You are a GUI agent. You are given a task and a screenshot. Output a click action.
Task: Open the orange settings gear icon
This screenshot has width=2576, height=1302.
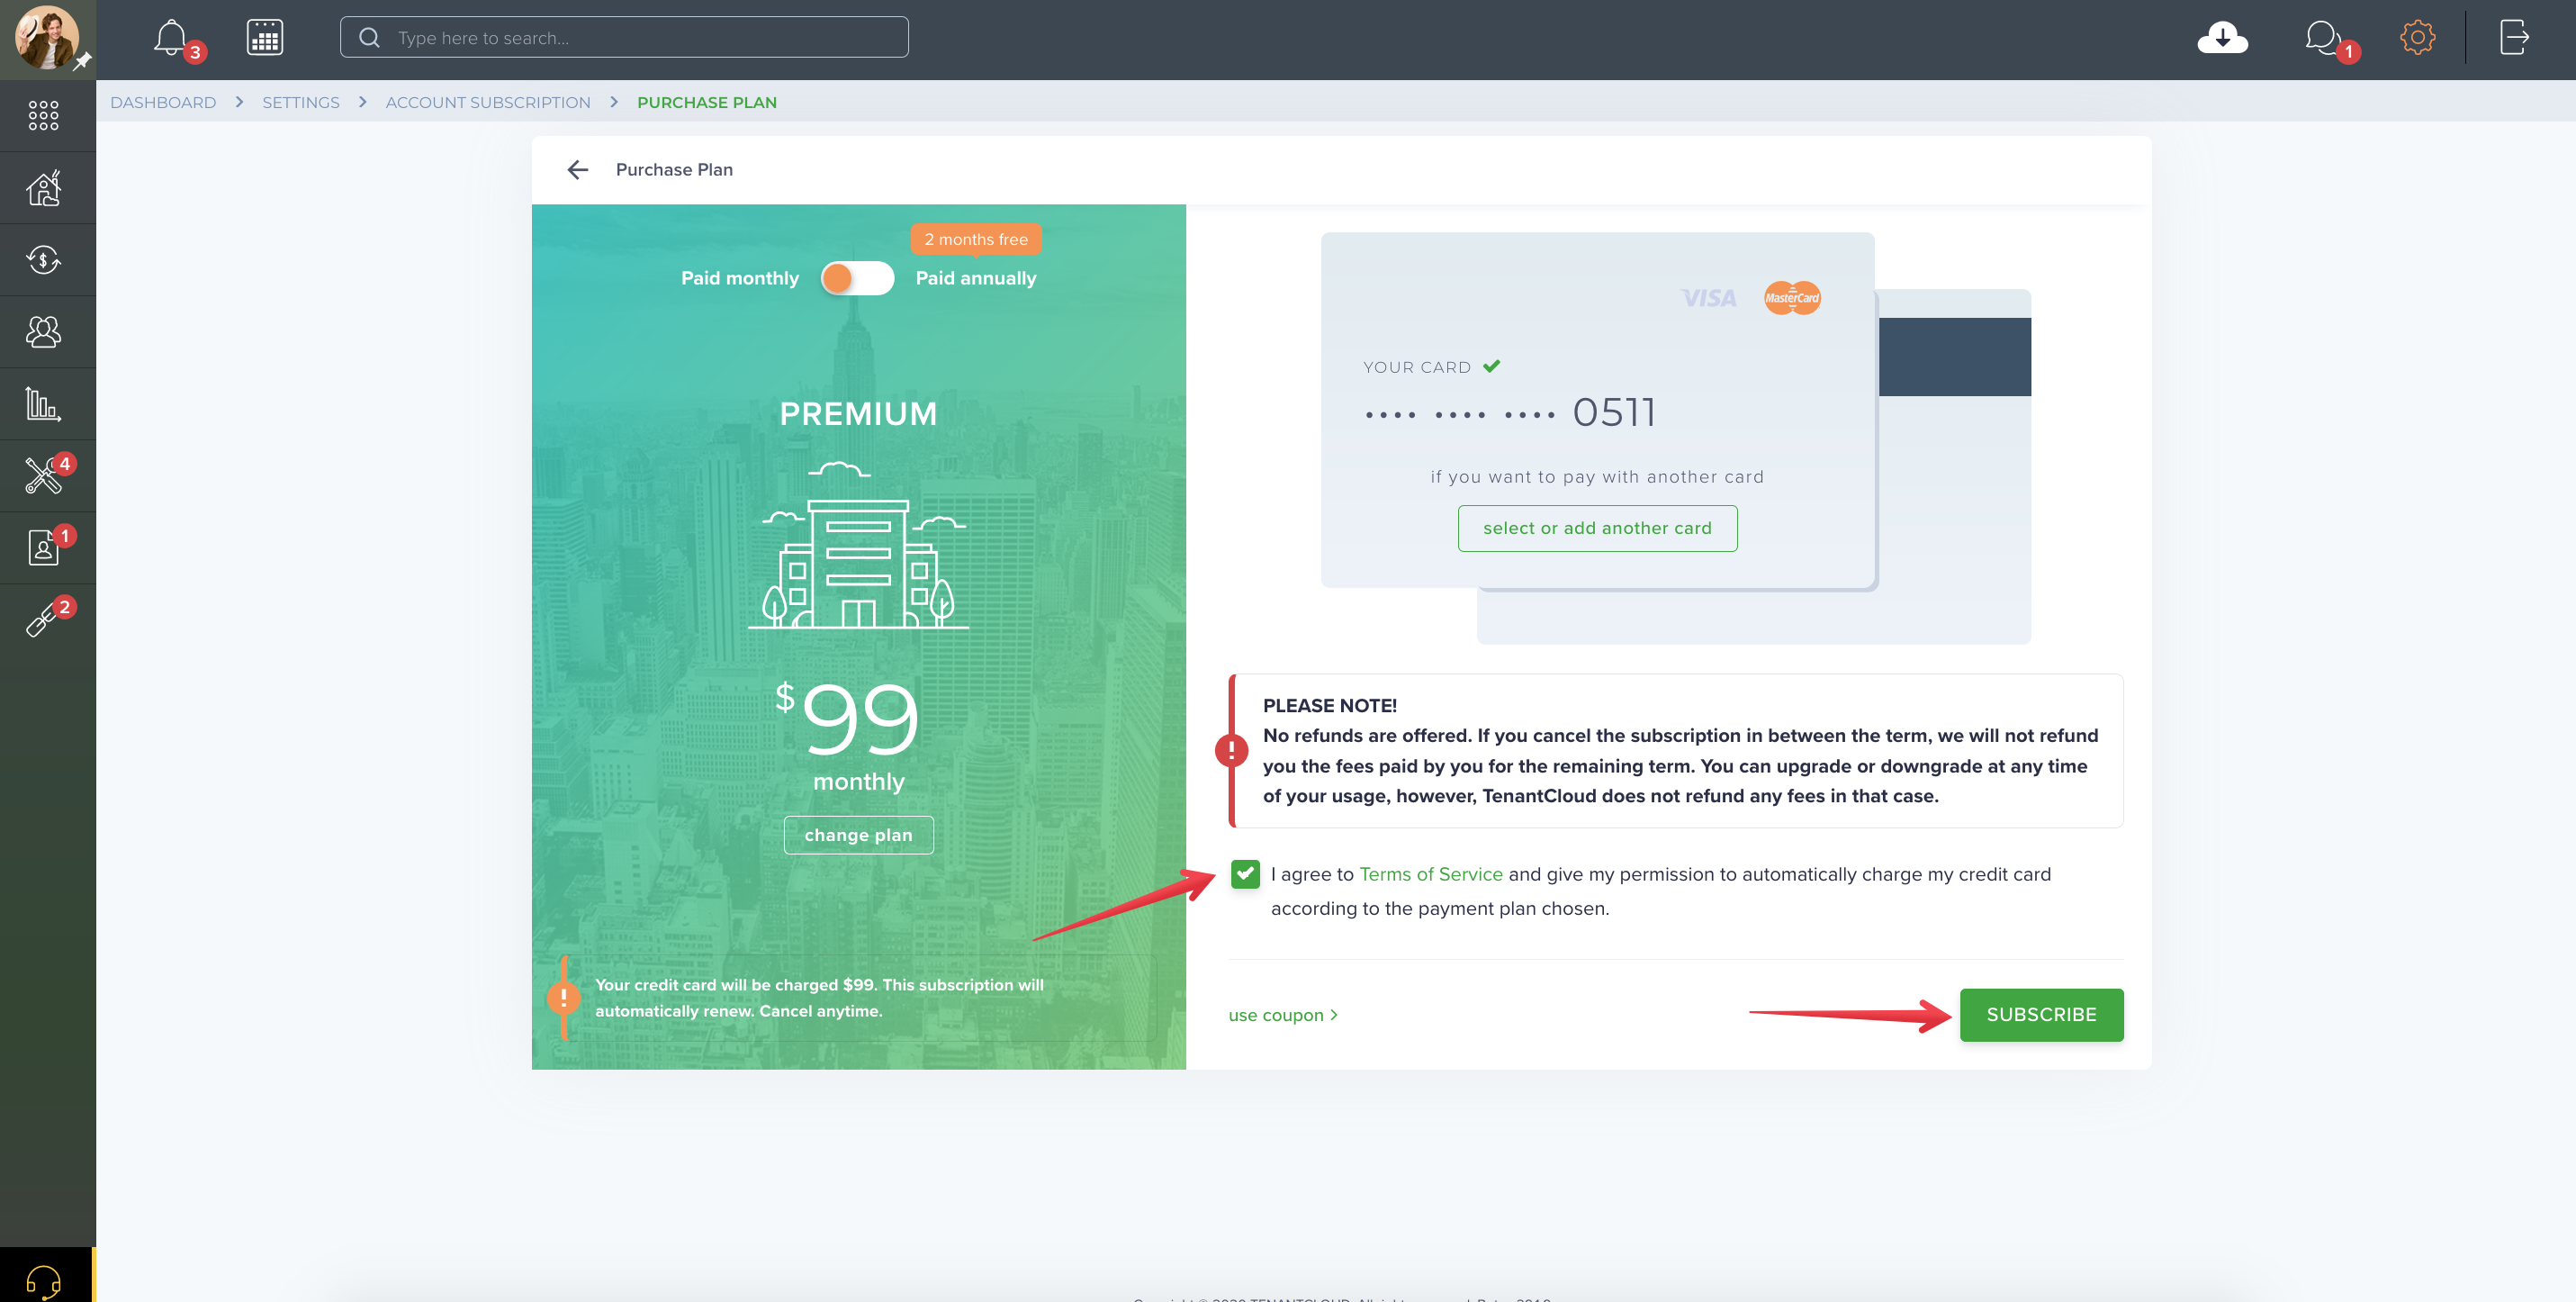[2417, 38]
